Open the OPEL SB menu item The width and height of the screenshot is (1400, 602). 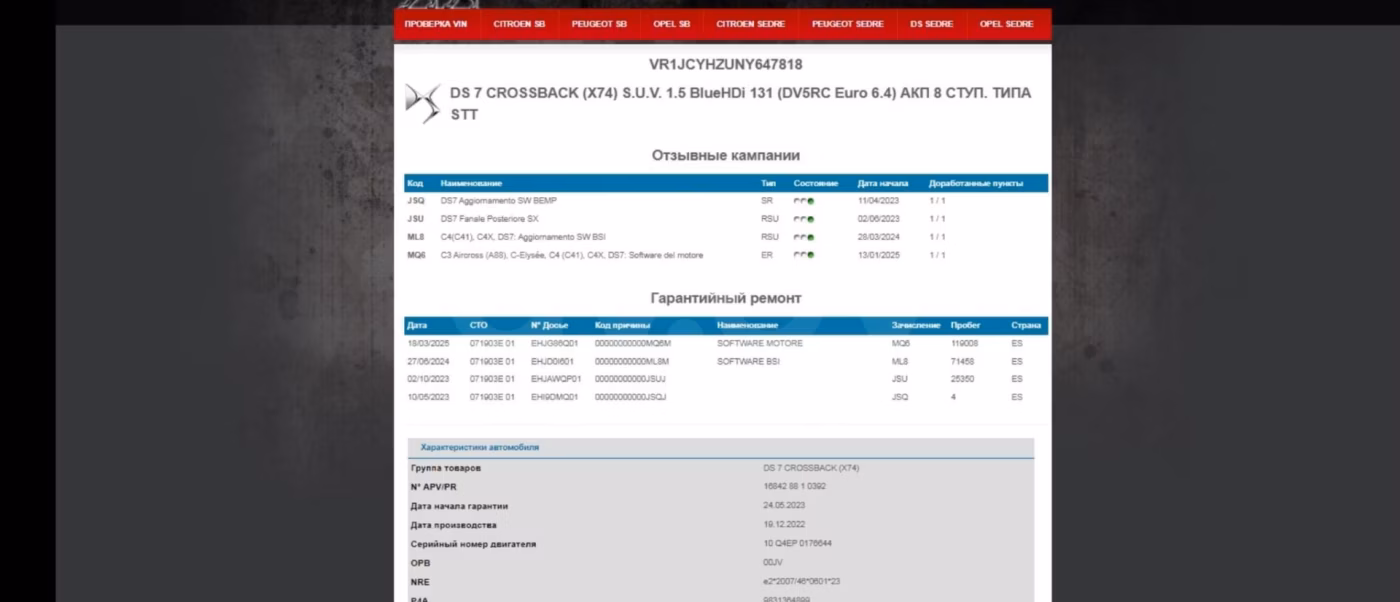tap(671, 24)
